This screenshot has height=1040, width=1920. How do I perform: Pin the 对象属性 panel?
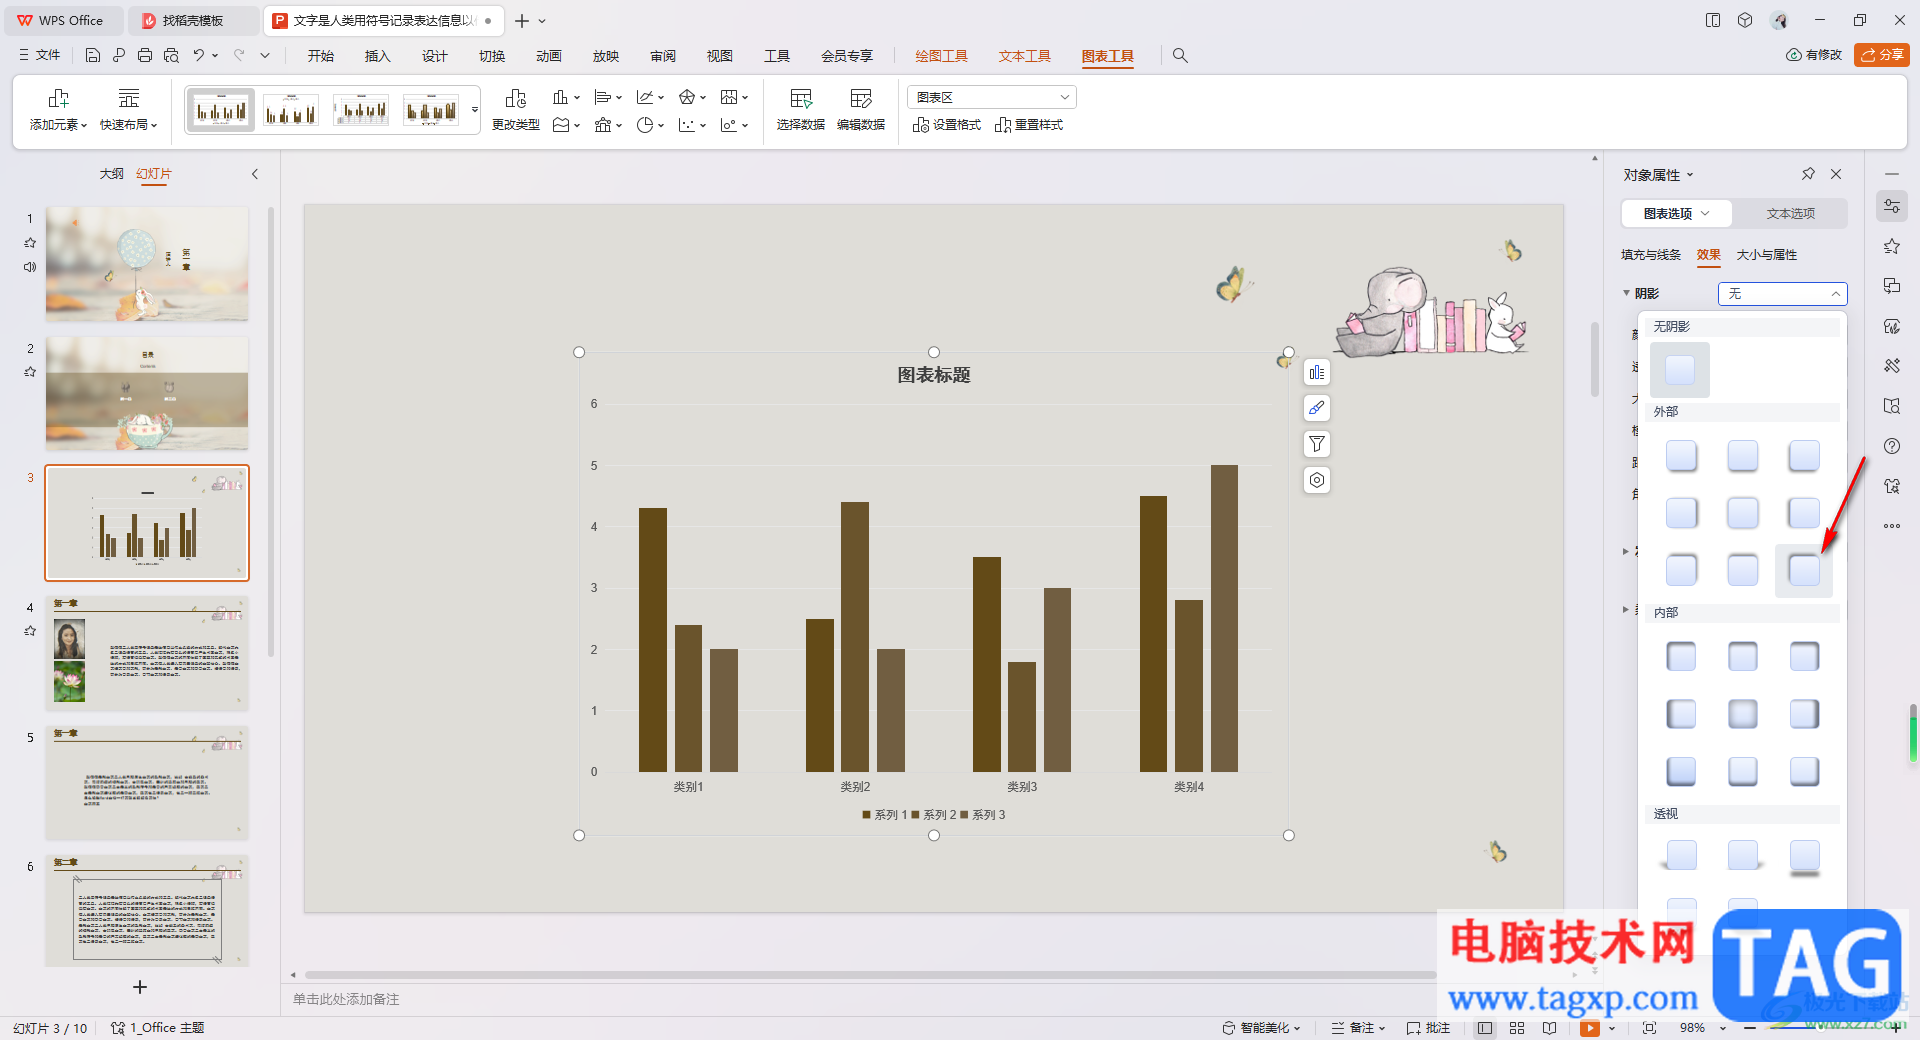tap(1808, 174)
